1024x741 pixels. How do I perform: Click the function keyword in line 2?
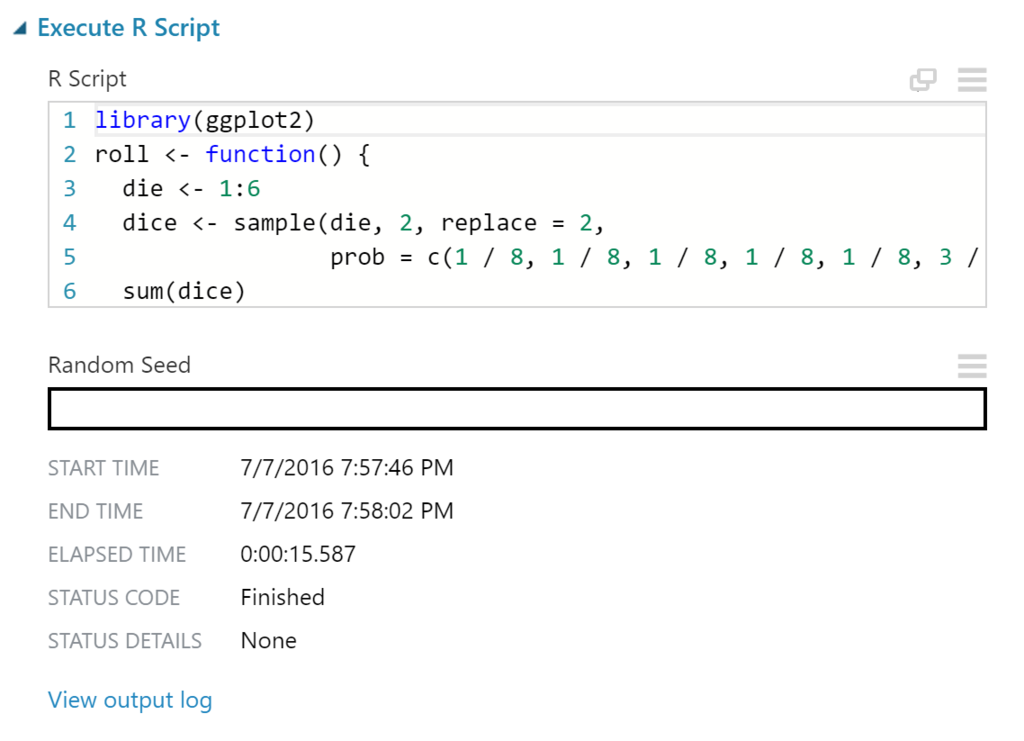pyautogui.click(x=261, y=155)
